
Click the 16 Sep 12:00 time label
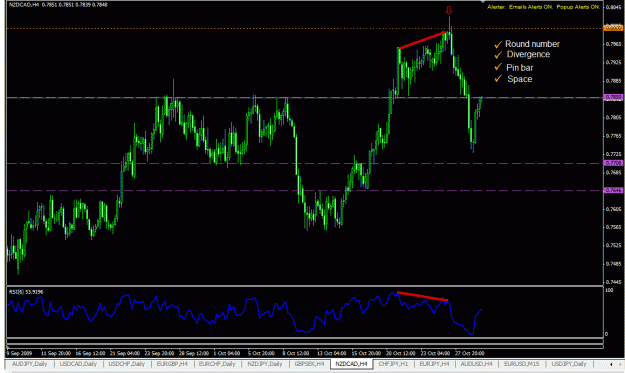click(90, 353)
